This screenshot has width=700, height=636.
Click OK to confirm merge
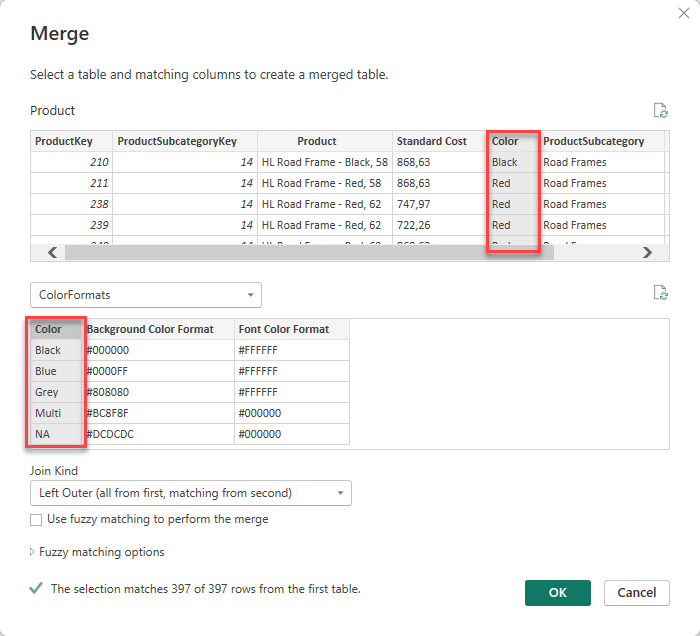point(557,593)
